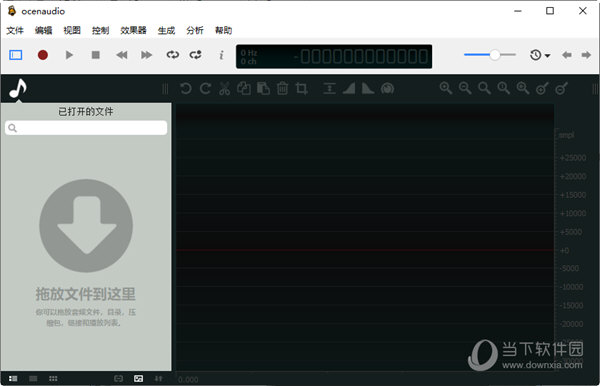Go back with the left arrow
Image resolution: width=600 pixels, height=386 pixels.
click(567, 55)
